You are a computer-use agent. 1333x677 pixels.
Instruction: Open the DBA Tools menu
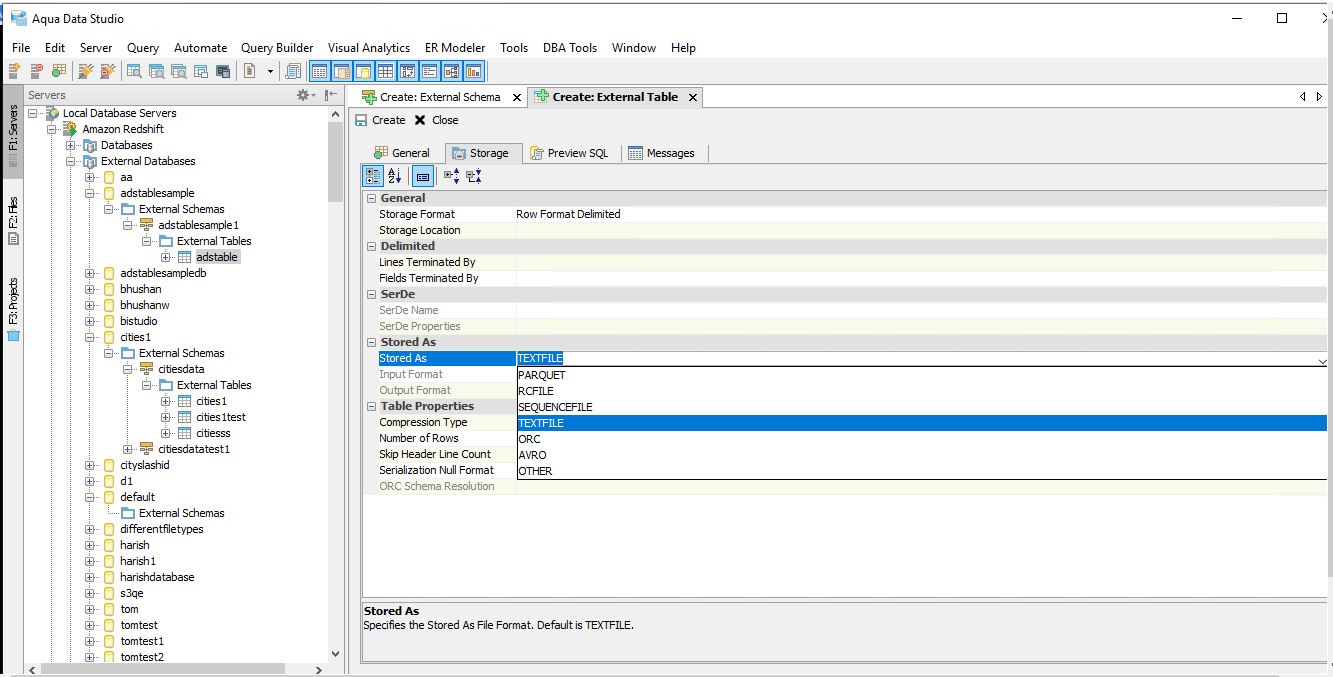[x=570, y=48]
